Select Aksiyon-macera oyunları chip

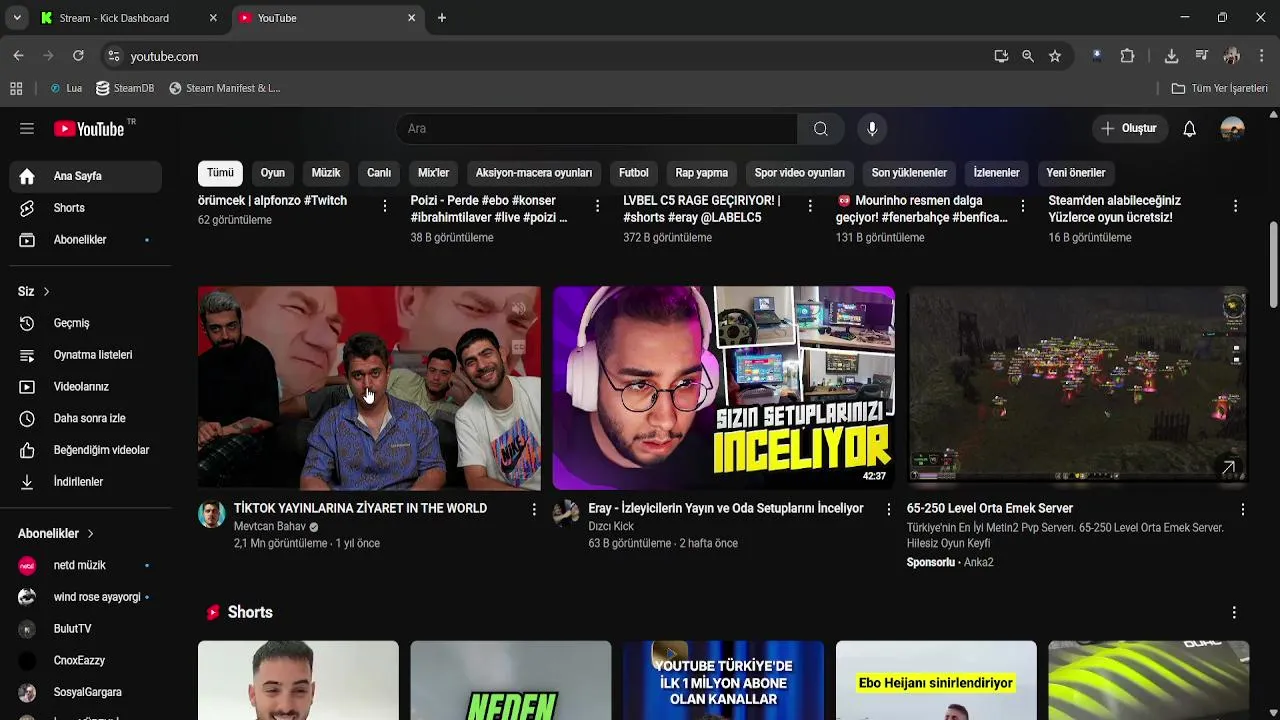[x=534, y=173]
